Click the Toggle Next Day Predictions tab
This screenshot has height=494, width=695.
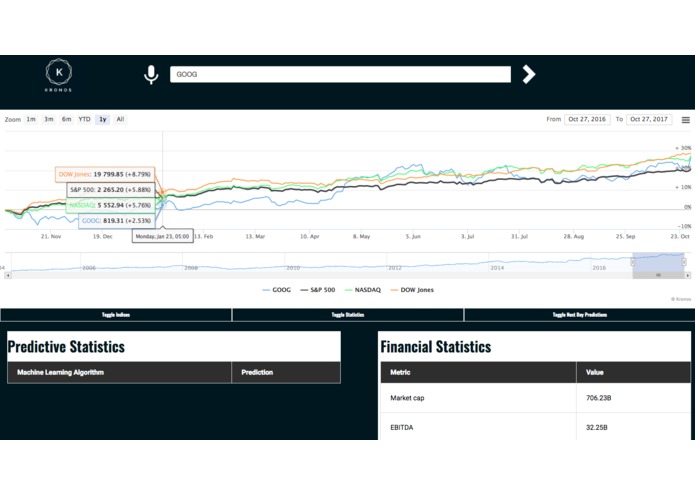(x=579, y=315)
